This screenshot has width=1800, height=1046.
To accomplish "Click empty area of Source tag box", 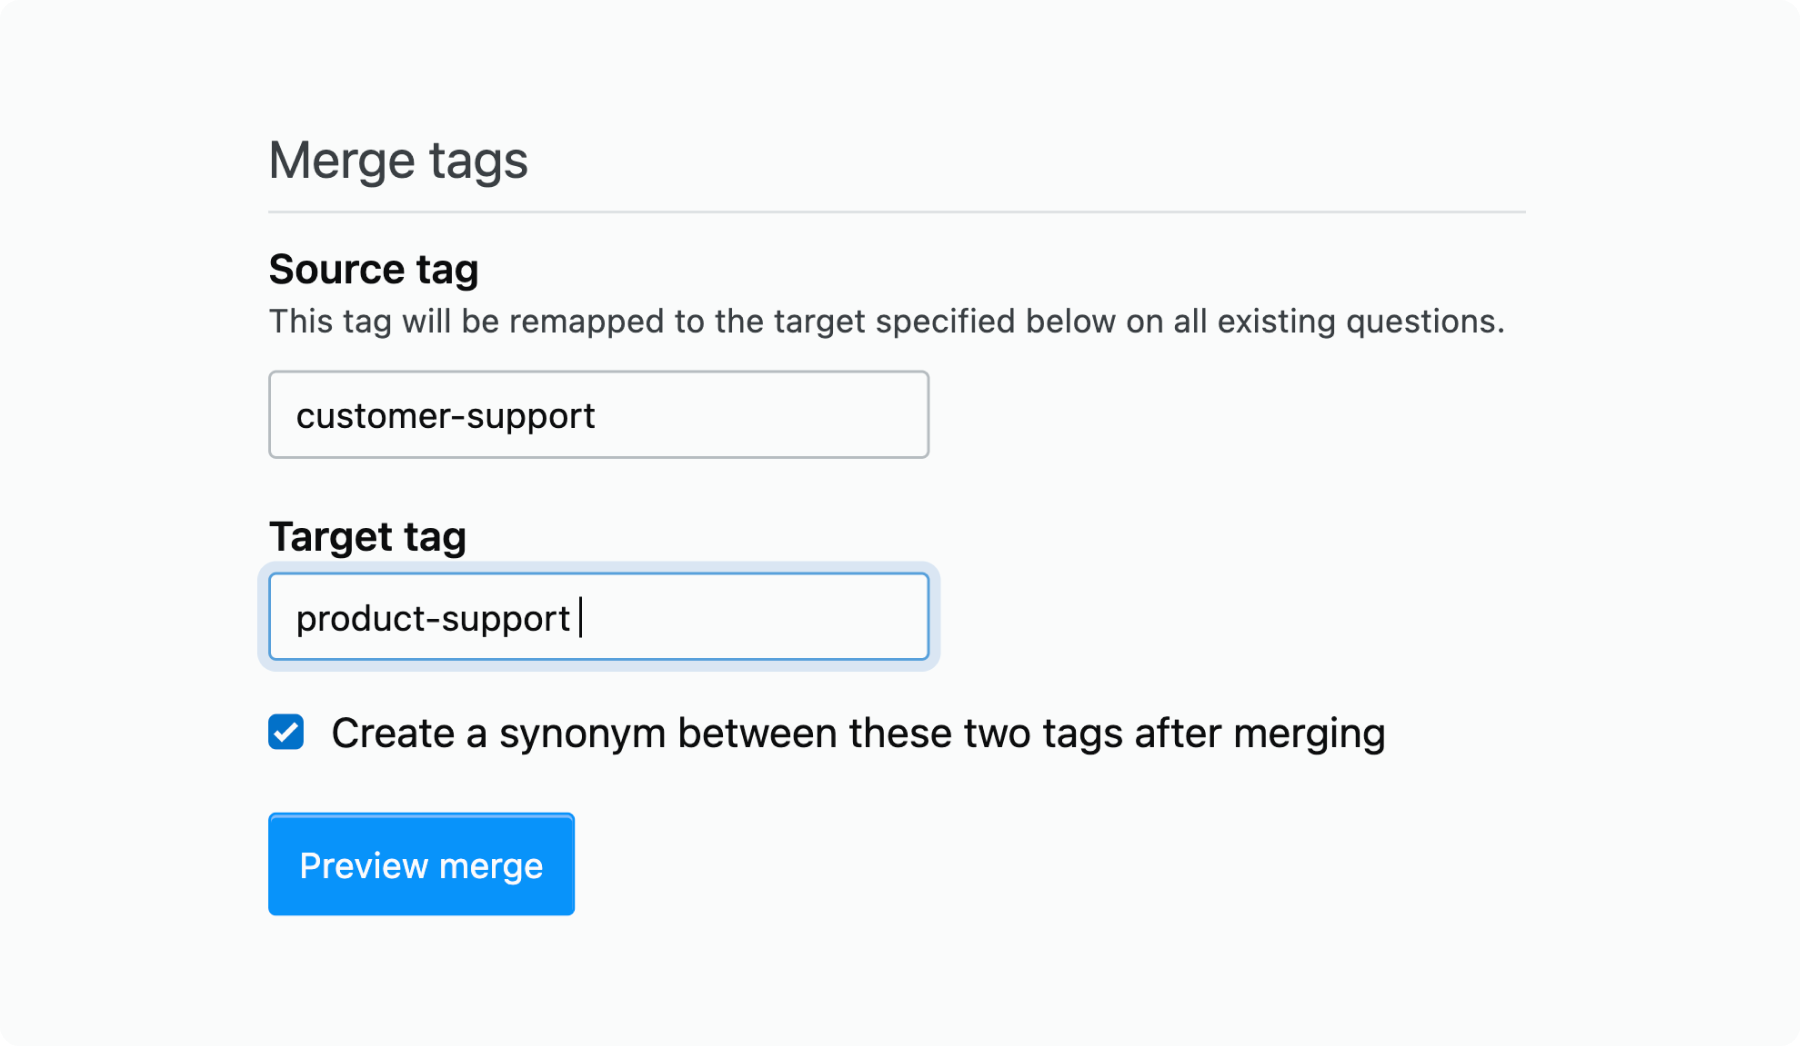I will click(x=760, y=415).
